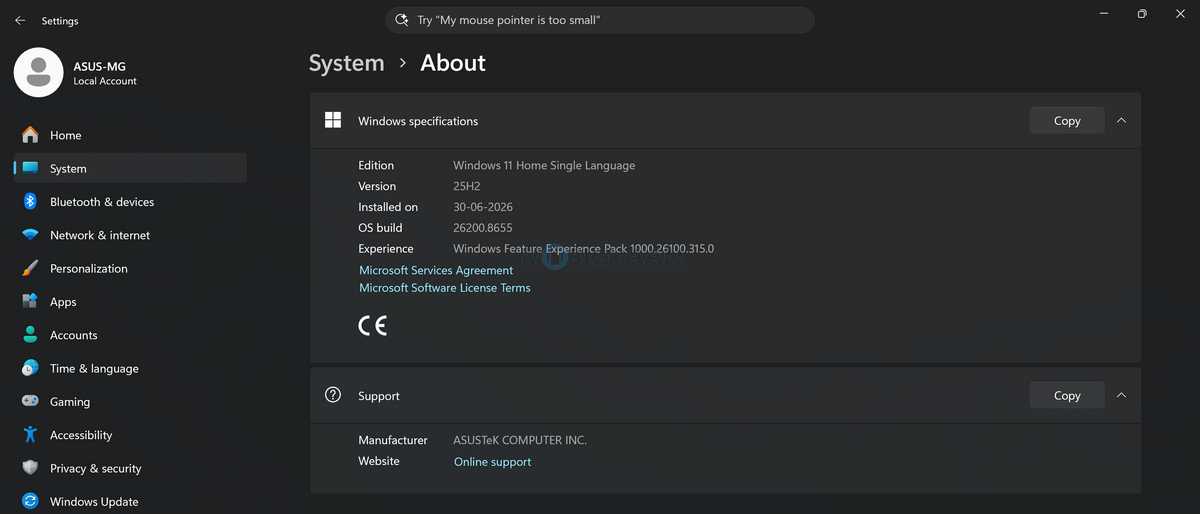Open the Online support link
Screen dimensions: 1200x514
492,462
